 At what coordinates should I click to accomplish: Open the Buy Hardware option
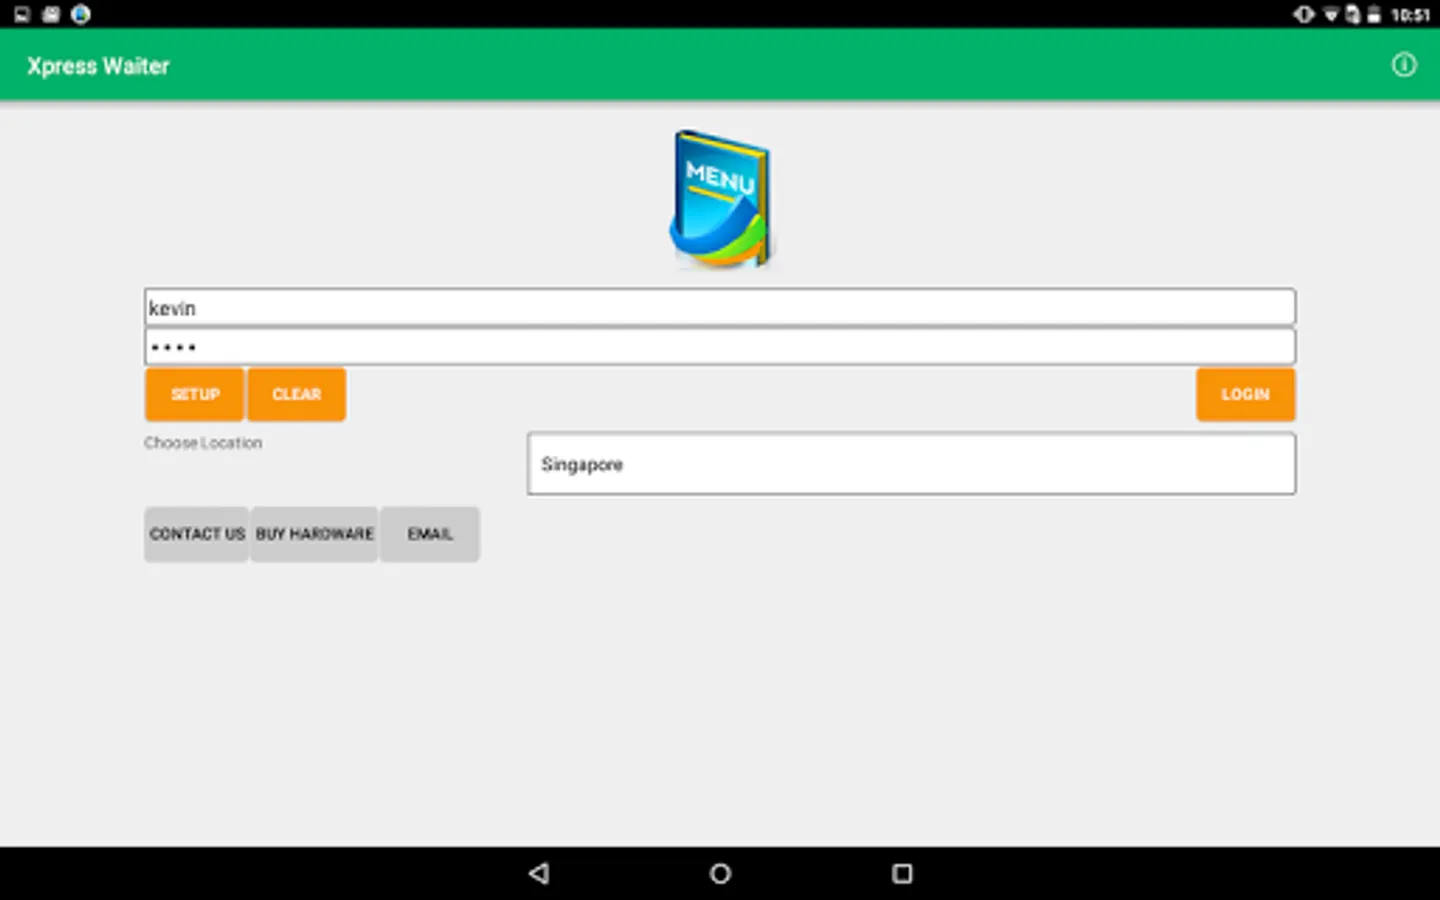pos(314,534)
